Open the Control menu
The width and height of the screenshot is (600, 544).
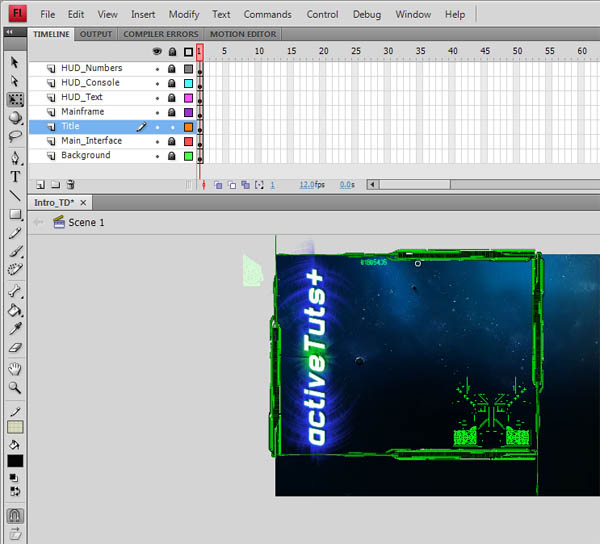click(x=322, y=15)
